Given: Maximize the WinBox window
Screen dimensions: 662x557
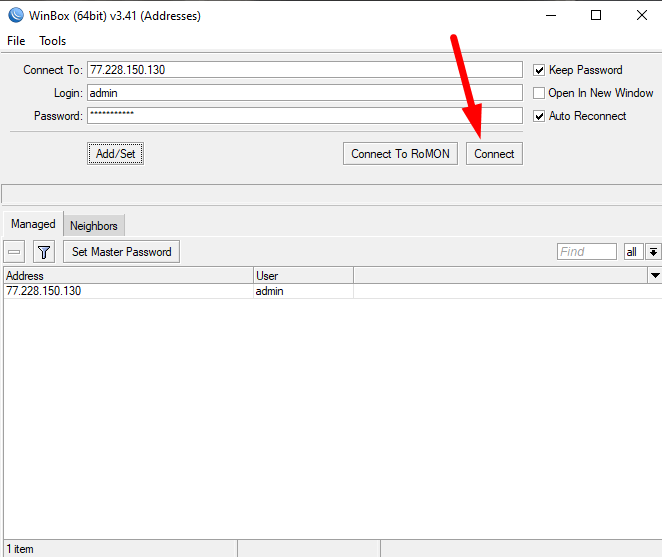Looking at the screenshot, I should tap(596, 16).
